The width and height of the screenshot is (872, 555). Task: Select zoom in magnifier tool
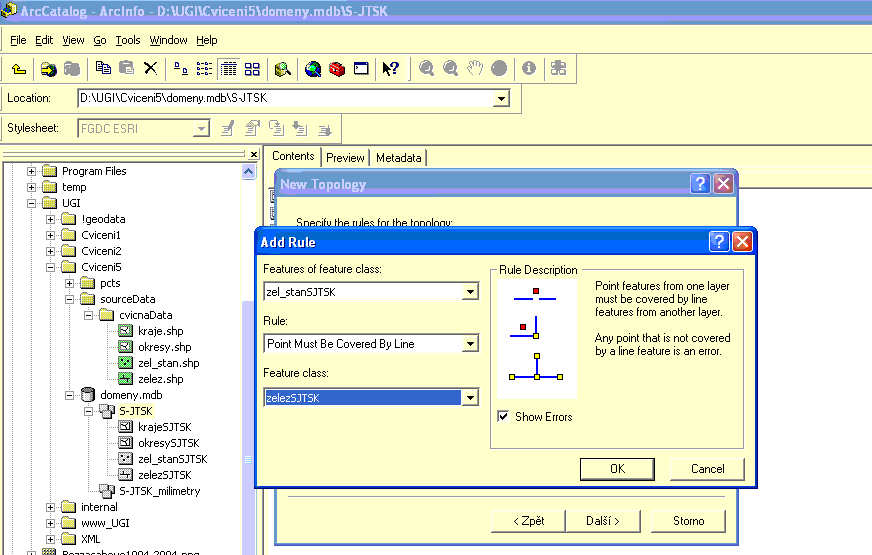(x=427, y=68)
